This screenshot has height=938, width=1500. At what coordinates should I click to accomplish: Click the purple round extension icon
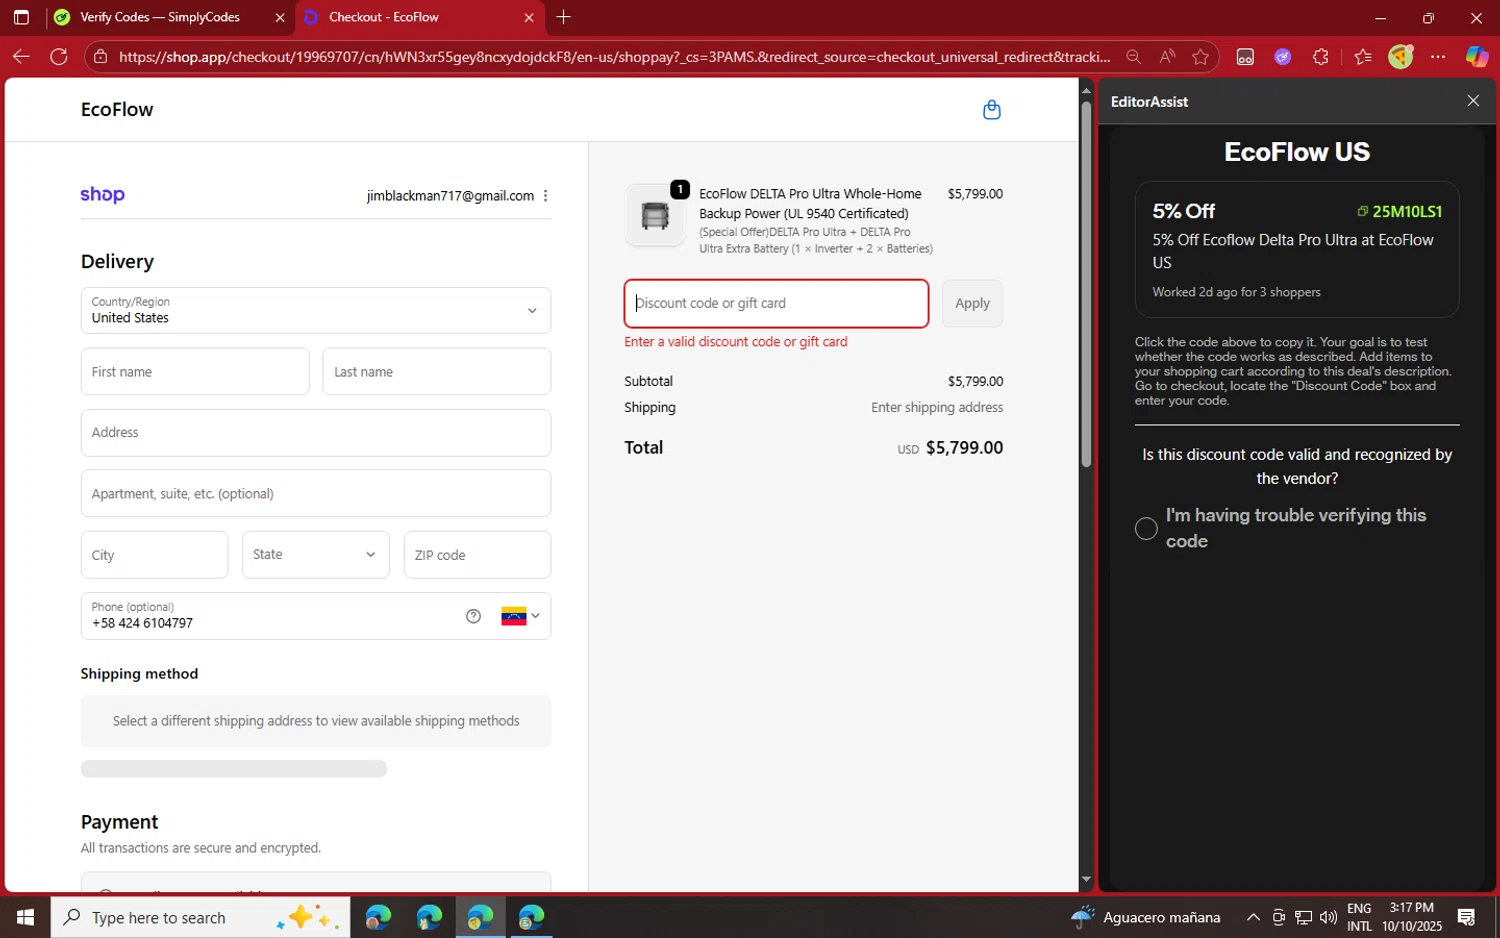1283,57
